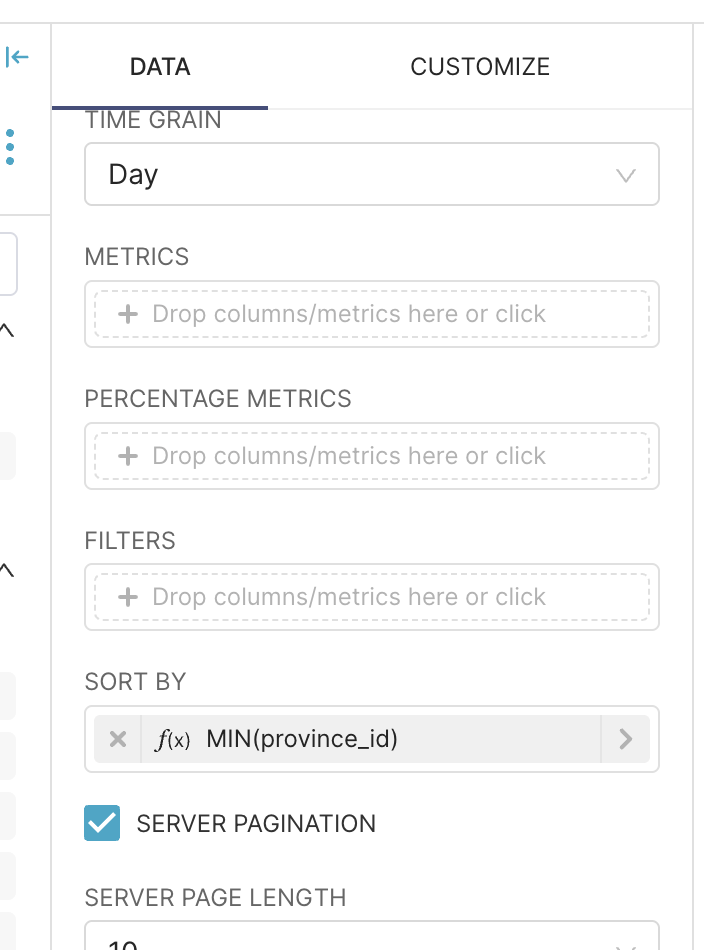Select the DATA tab

pos(160,67)
